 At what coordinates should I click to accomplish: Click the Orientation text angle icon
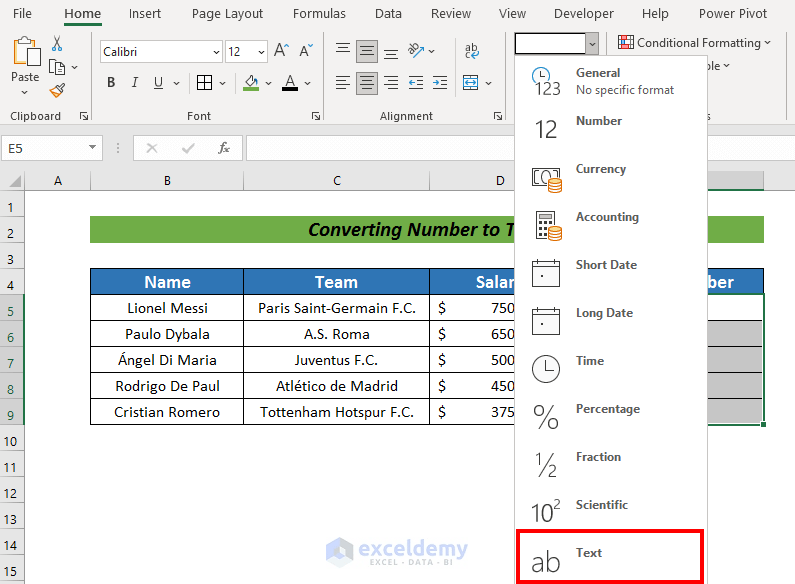tap(416, 50)
